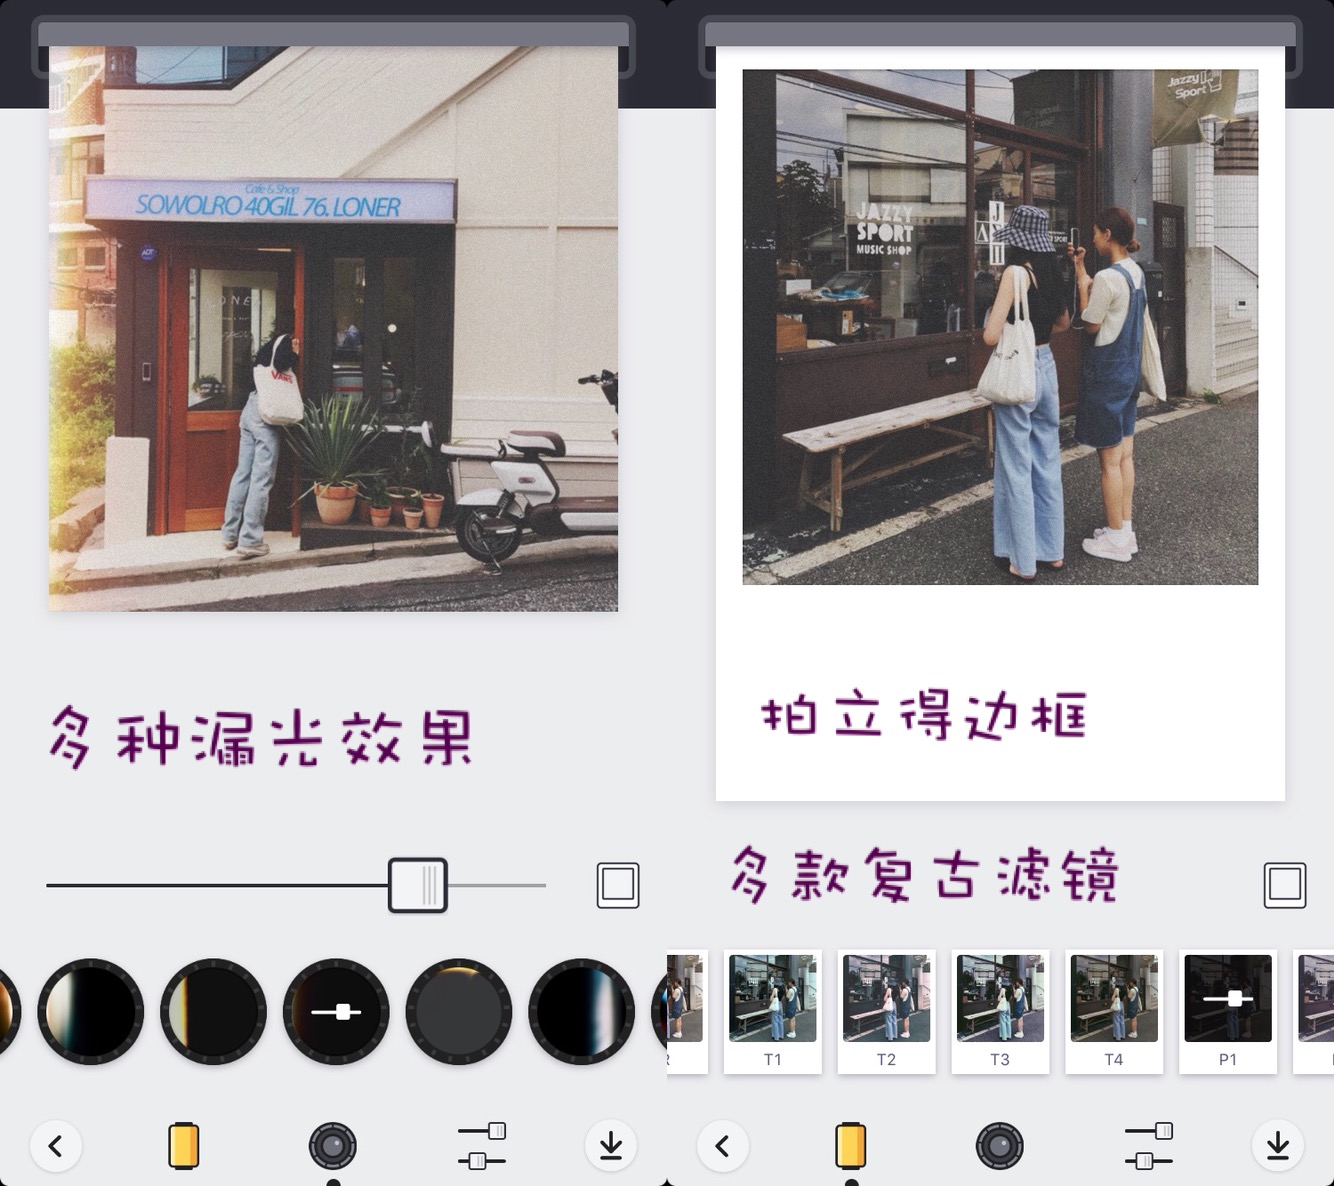Screen dimensions: 1334x1186
Task: Go back using the chevron on the right screen
Action: [x=722, y=1146]
